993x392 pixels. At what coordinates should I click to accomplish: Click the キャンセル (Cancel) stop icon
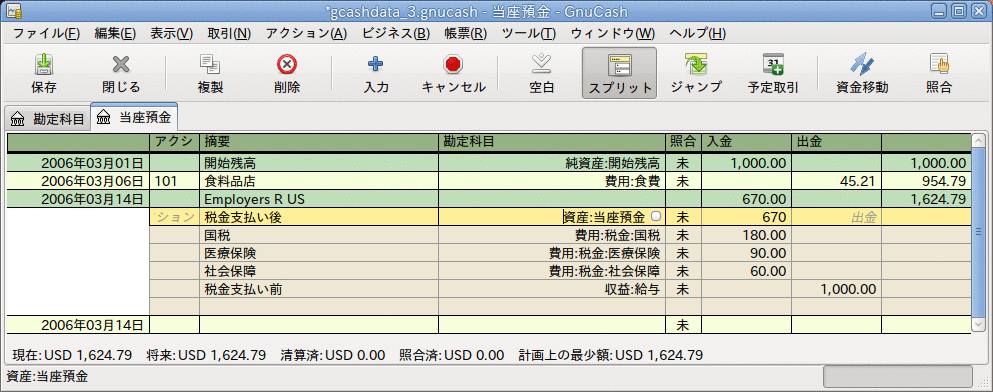point(453,64)
